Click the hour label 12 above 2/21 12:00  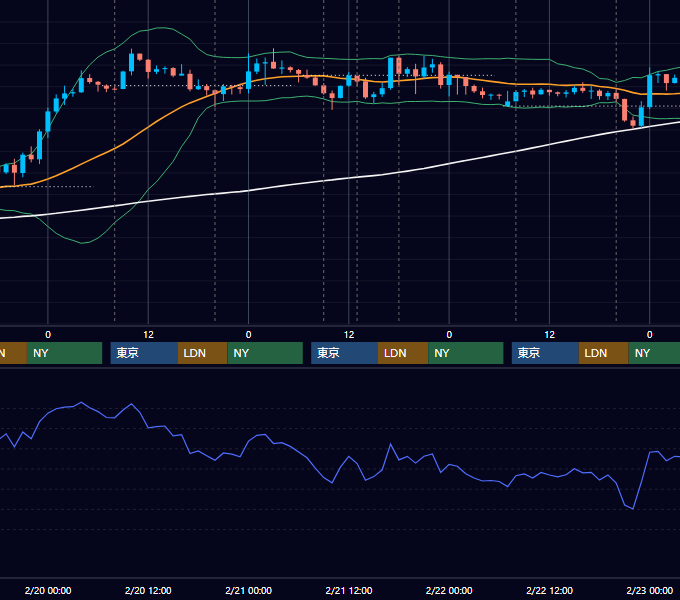click(x=349, y=335)
